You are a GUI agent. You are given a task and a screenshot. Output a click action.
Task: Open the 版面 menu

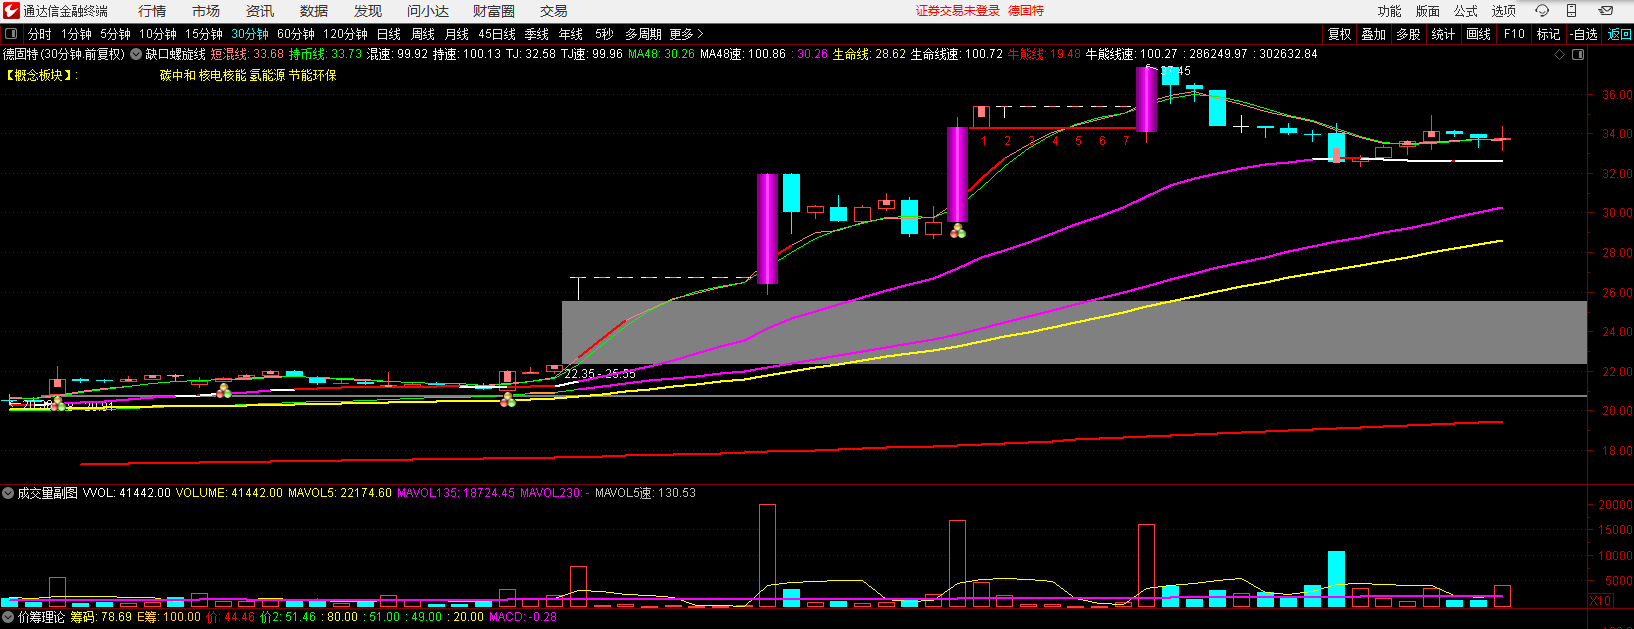pyautogui.click(x=1428, y=11)
